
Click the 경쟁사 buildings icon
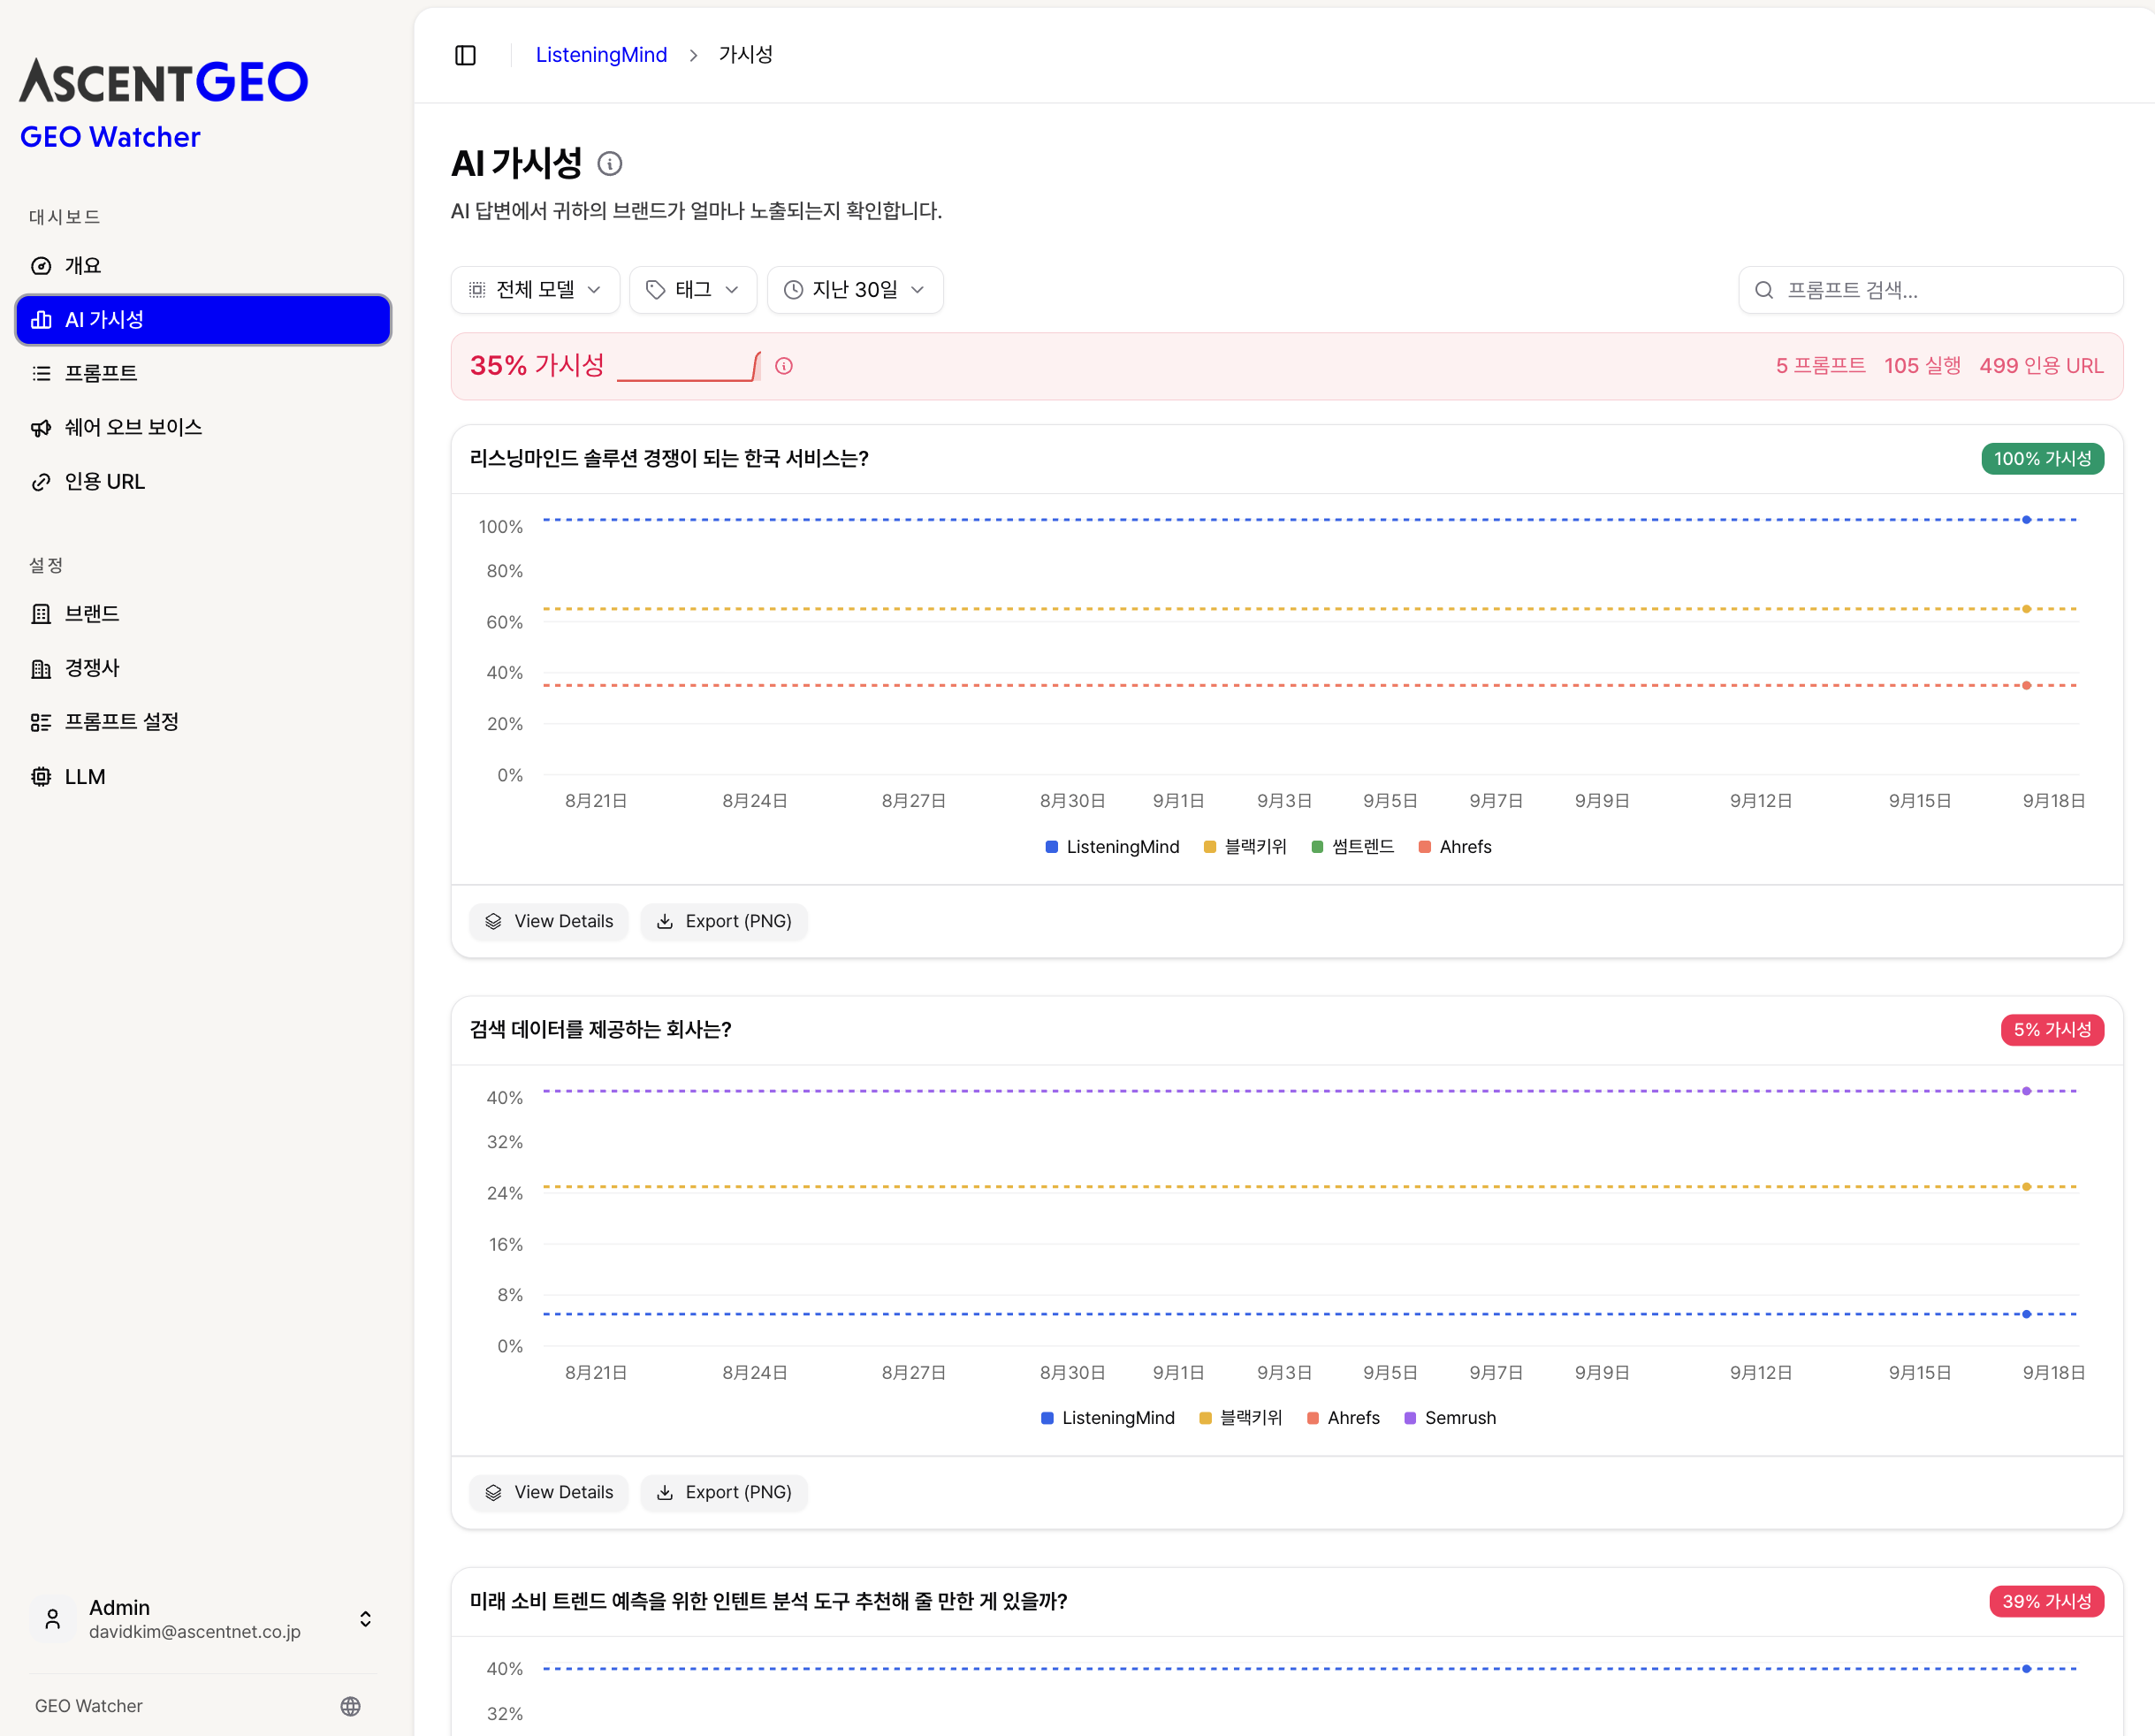point(41,668)
